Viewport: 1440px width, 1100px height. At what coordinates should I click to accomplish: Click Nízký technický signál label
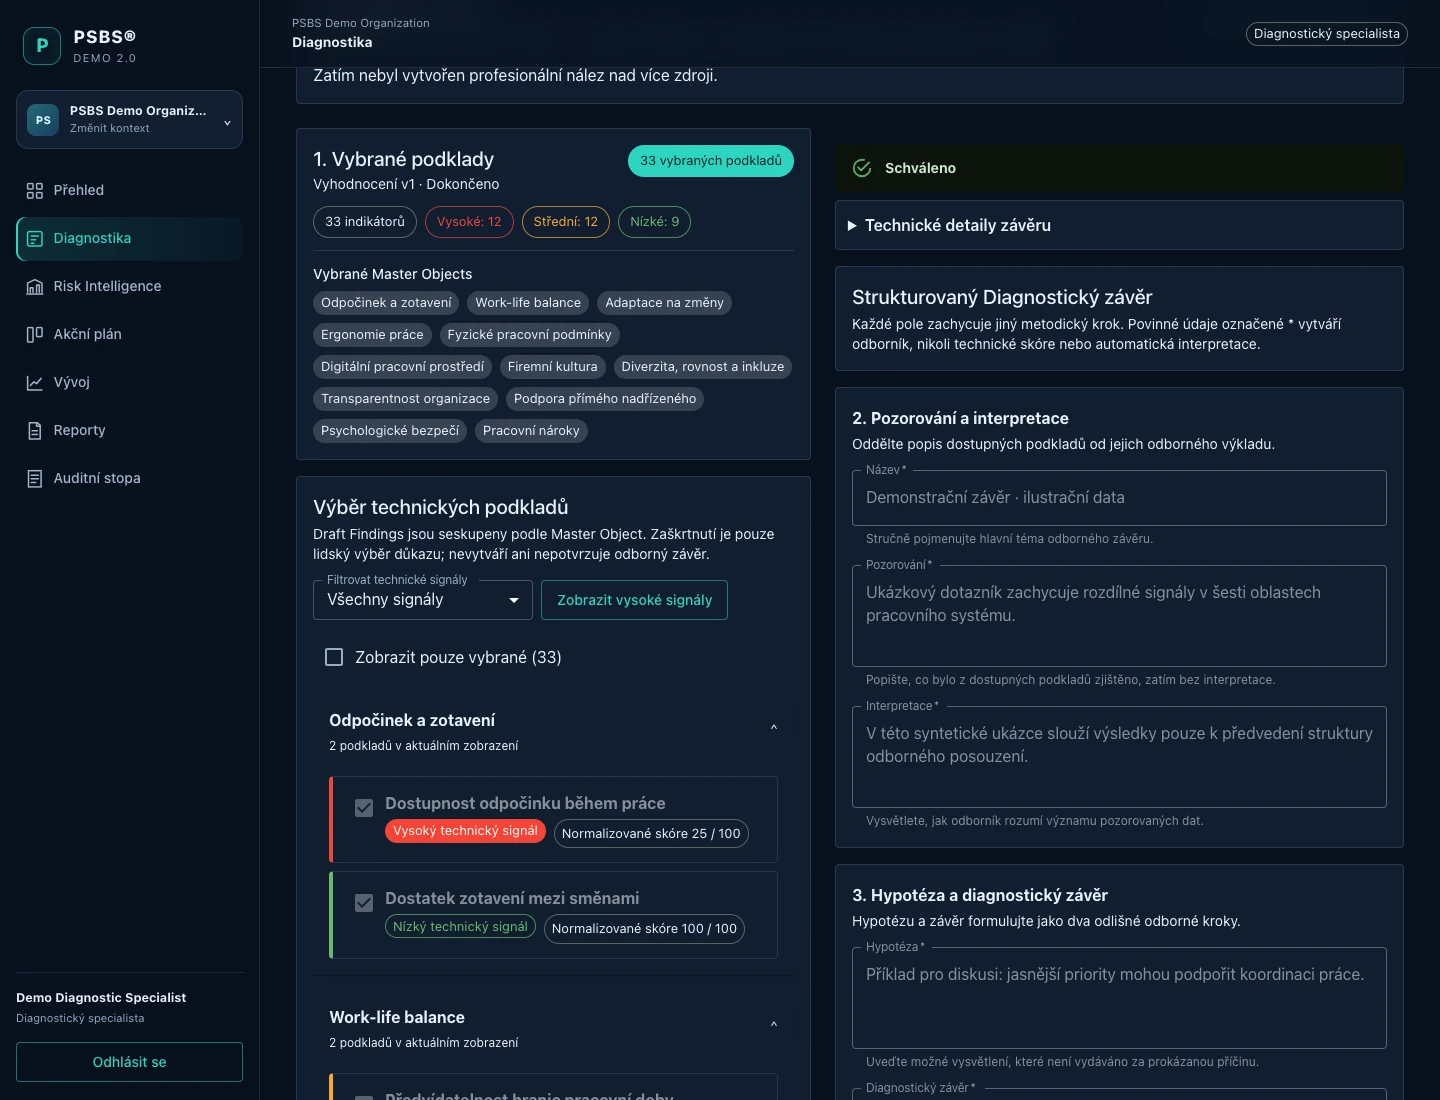[x=460, y=927]
